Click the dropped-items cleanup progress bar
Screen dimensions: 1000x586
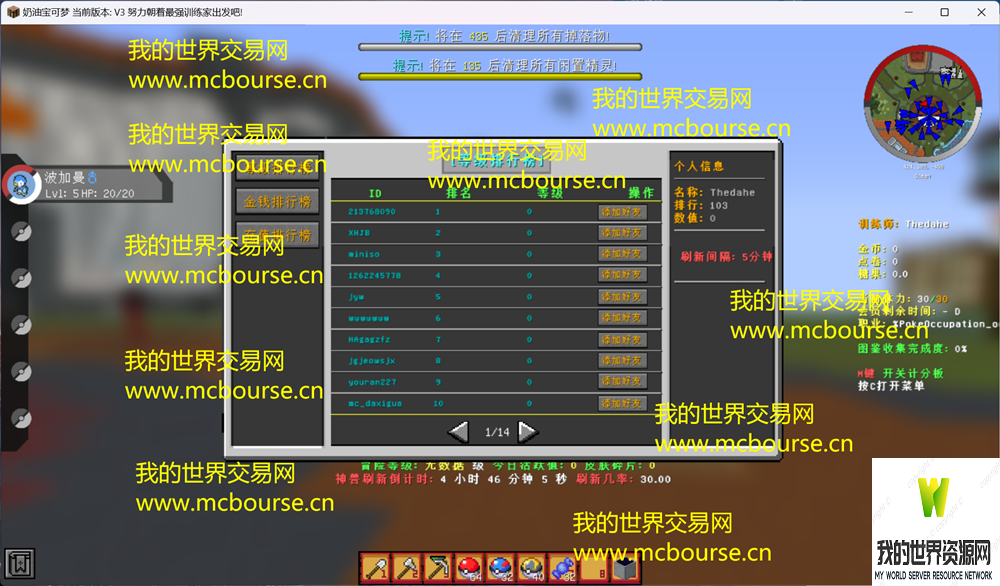[x=500, y=47]
